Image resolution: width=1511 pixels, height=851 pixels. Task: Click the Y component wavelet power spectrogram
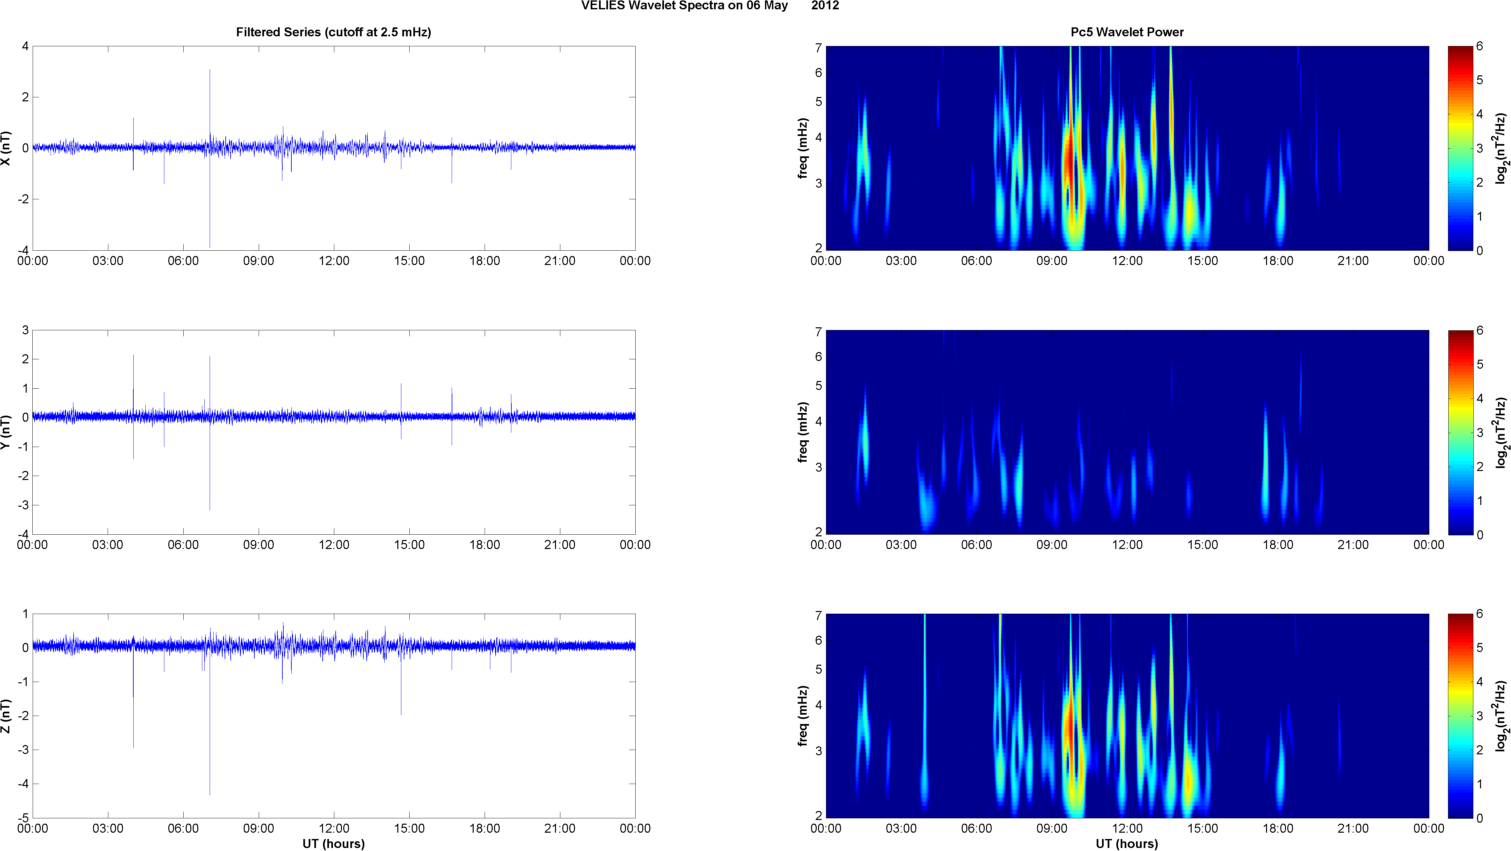pyautogui.click(x=1127, y=432)
